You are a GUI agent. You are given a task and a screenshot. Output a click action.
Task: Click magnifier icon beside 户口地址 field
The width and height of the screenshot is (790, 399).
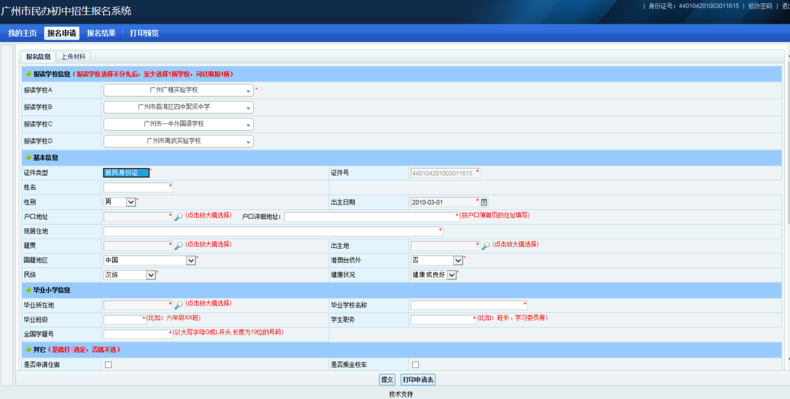coord(178,217)
